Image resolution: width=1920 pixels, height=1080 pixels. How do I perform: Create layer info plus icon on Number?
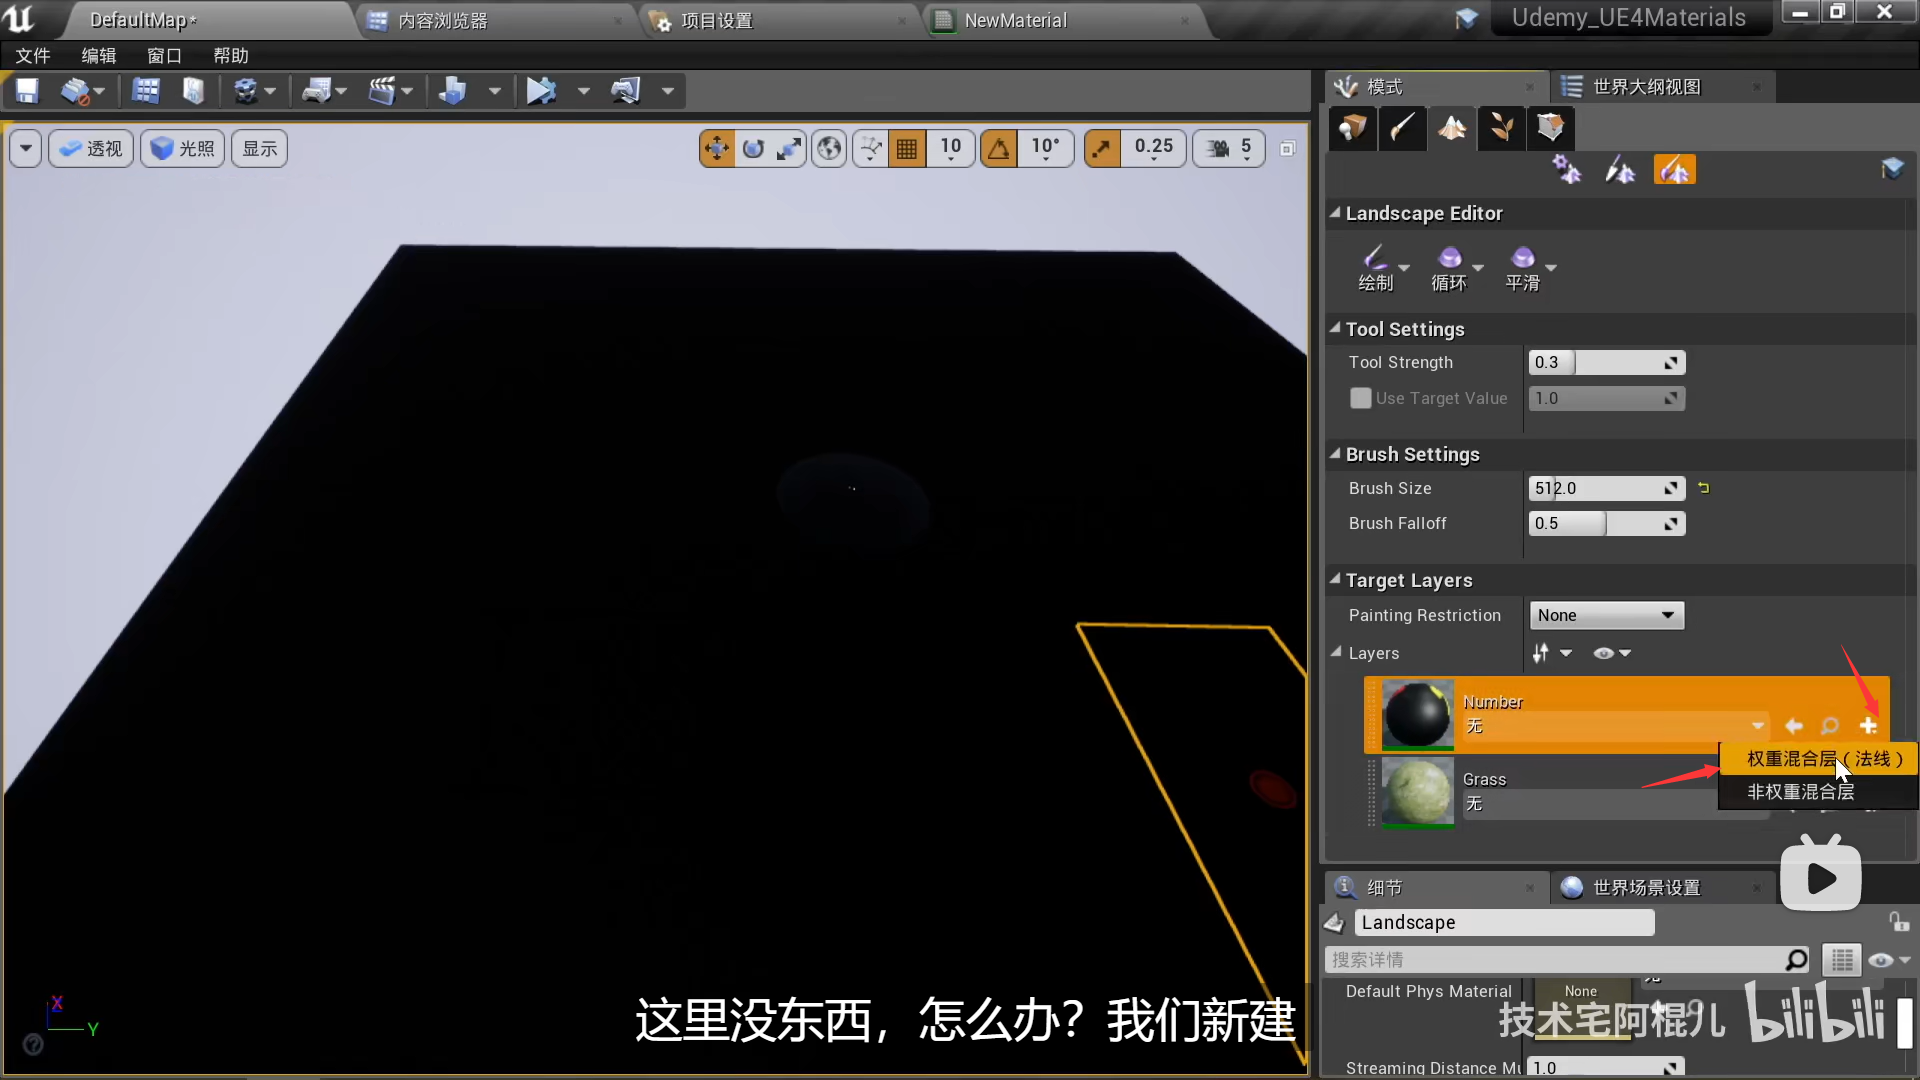click(x=1868, y=726)
